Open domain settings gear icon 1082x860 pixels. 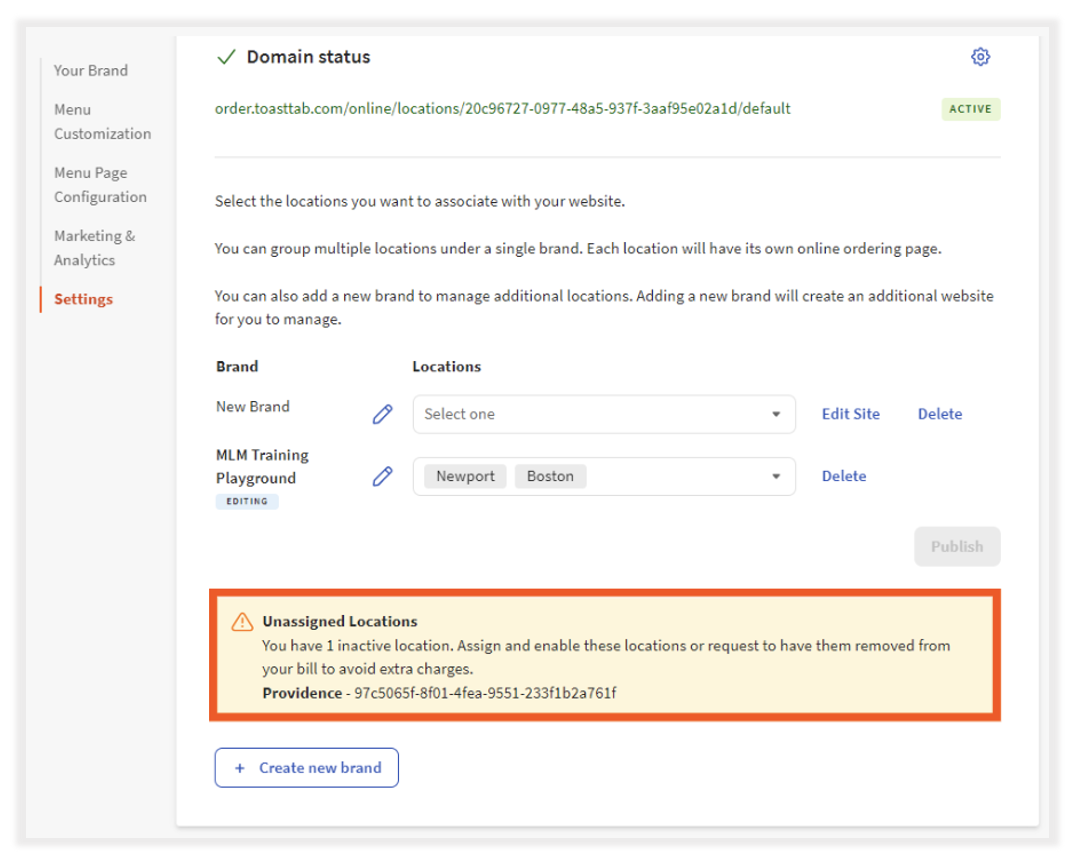pyautogui.click(x=980, y=57)
